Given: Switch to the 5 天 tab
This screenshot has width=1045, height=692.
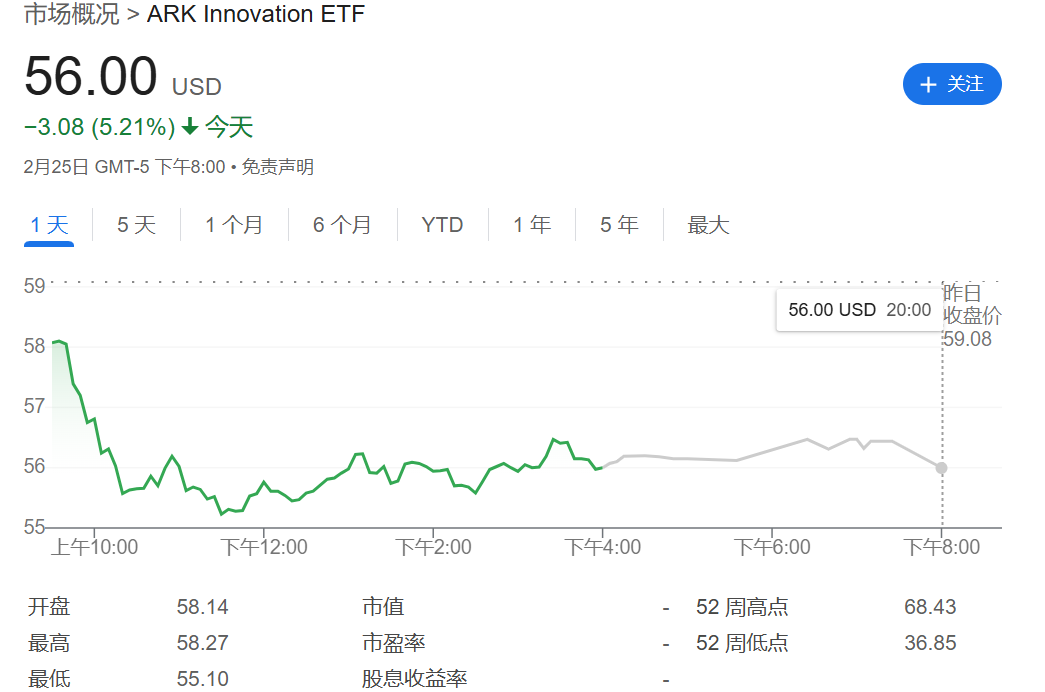Looking at the screenshot, I should (136, 225).
